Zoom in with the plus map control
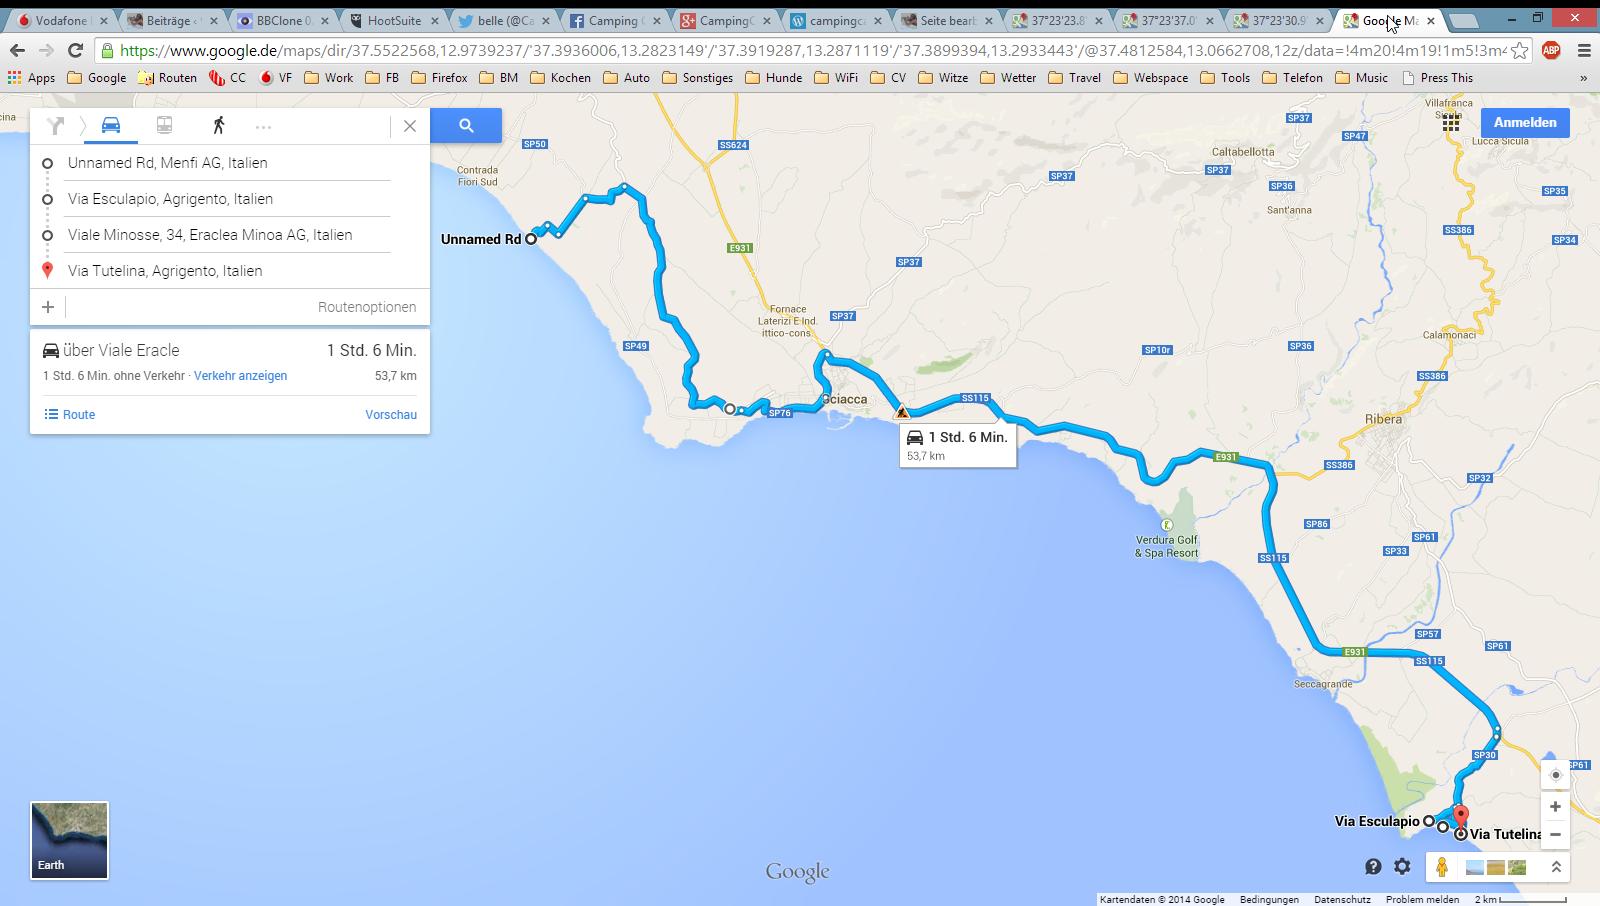This screenshot has height=906, width=1600. pyautogui.click(x=1555, y=807)
